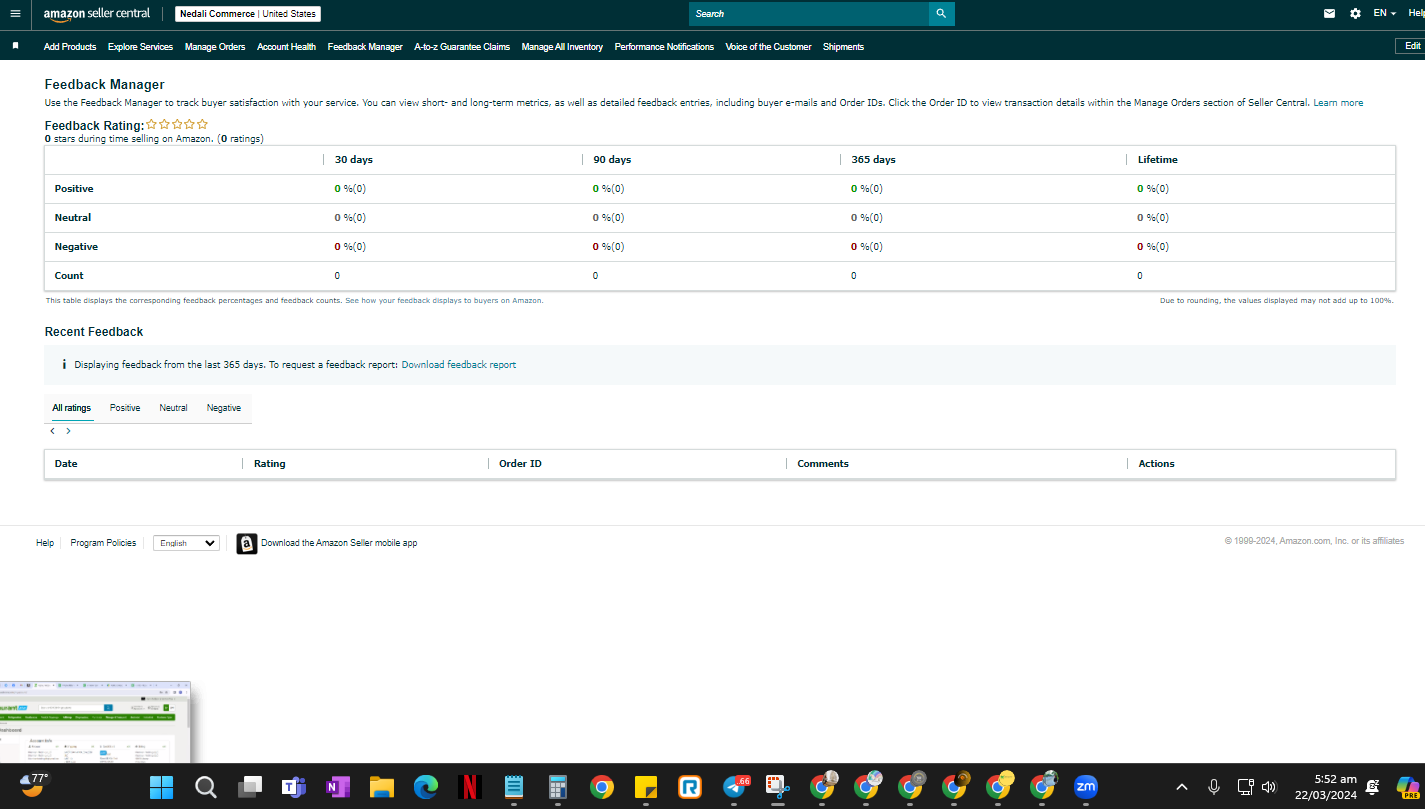Open the mail messages icon

click(x=1329, y=14)
